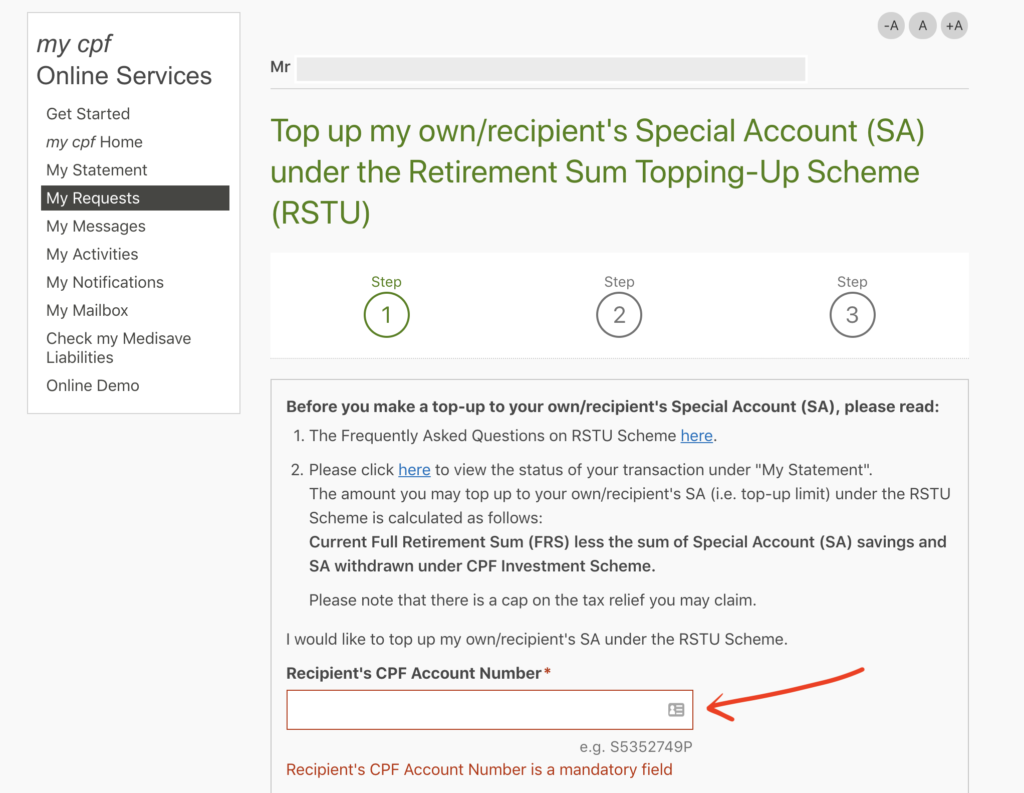Click the 'Recipient's CPF Account Number' label
This screenshot has width=1024, height=793.
414,673
